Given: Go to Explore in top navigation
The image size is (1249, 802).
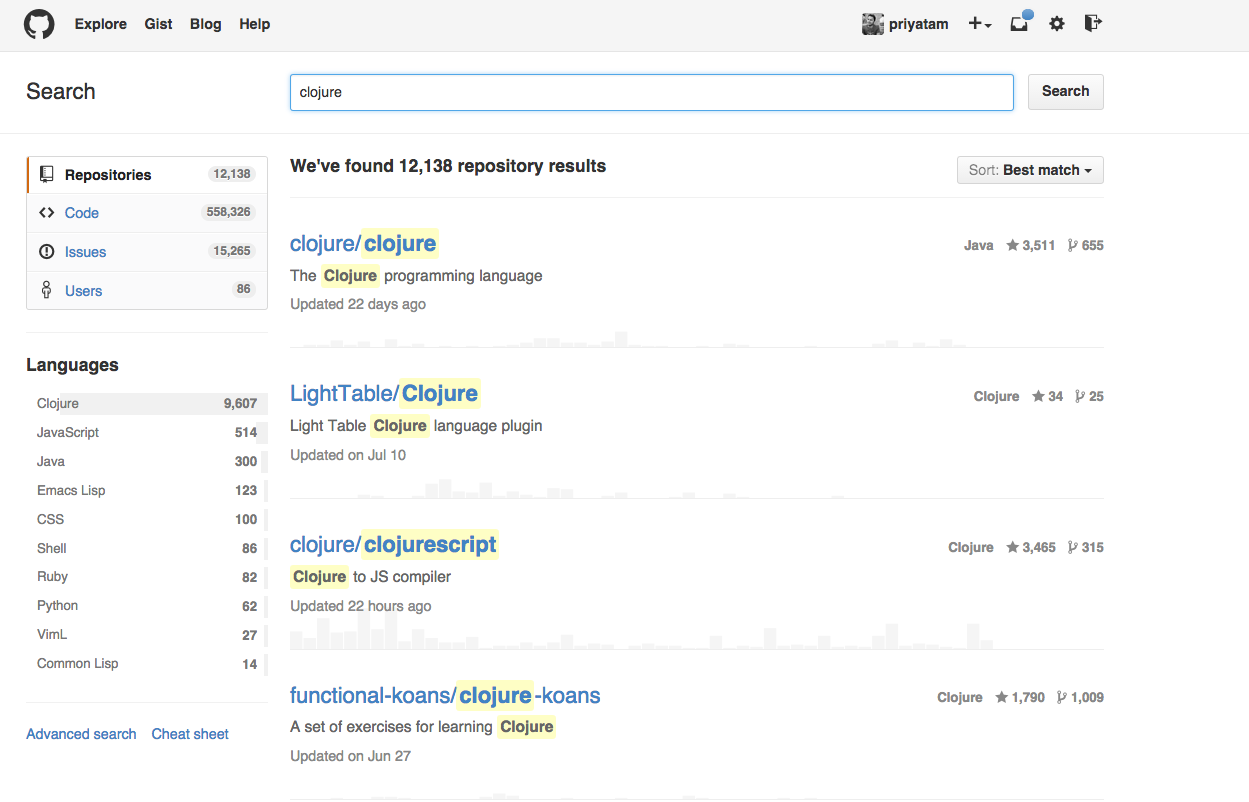Looking at the screenshot, I should point(101,24).
